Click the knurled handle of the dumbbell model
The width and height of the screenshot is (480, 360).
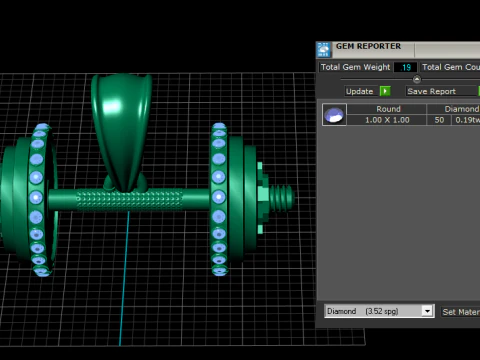pos(129,200)
